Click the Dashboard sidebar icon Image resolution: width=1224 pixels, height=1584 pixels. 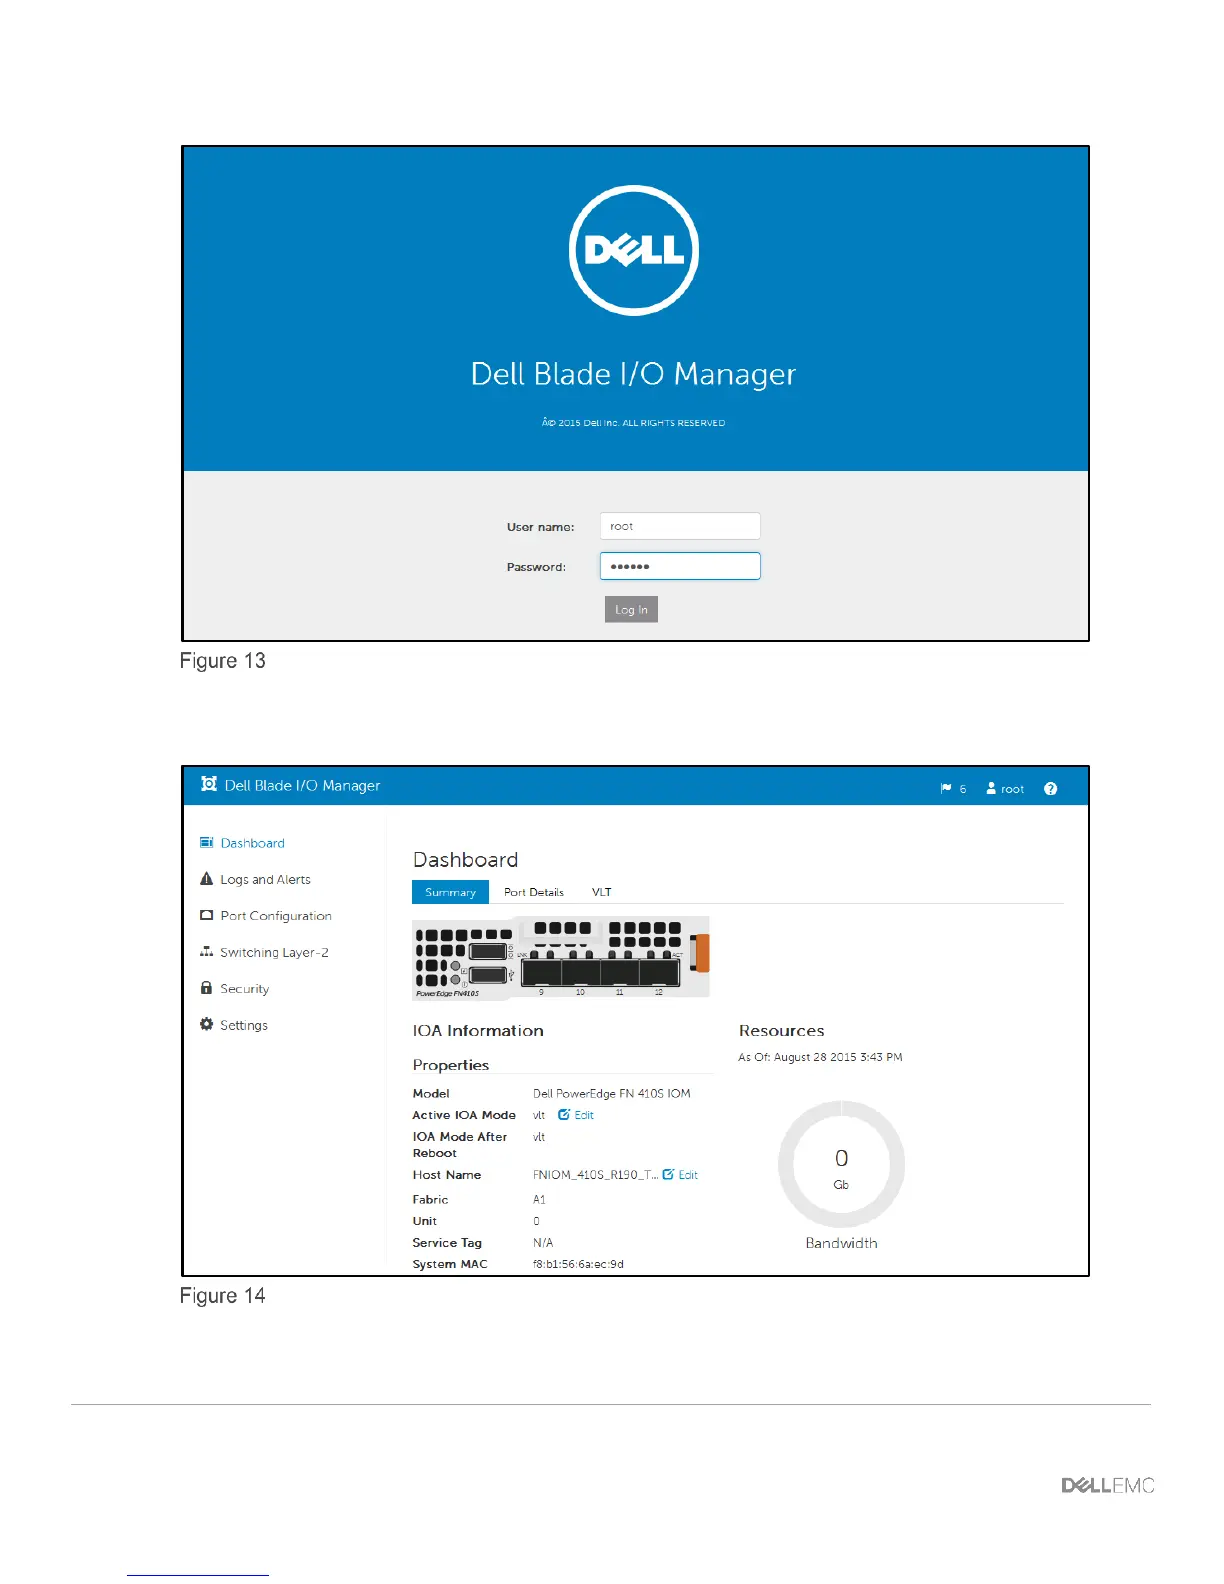[x=206, y=842]
